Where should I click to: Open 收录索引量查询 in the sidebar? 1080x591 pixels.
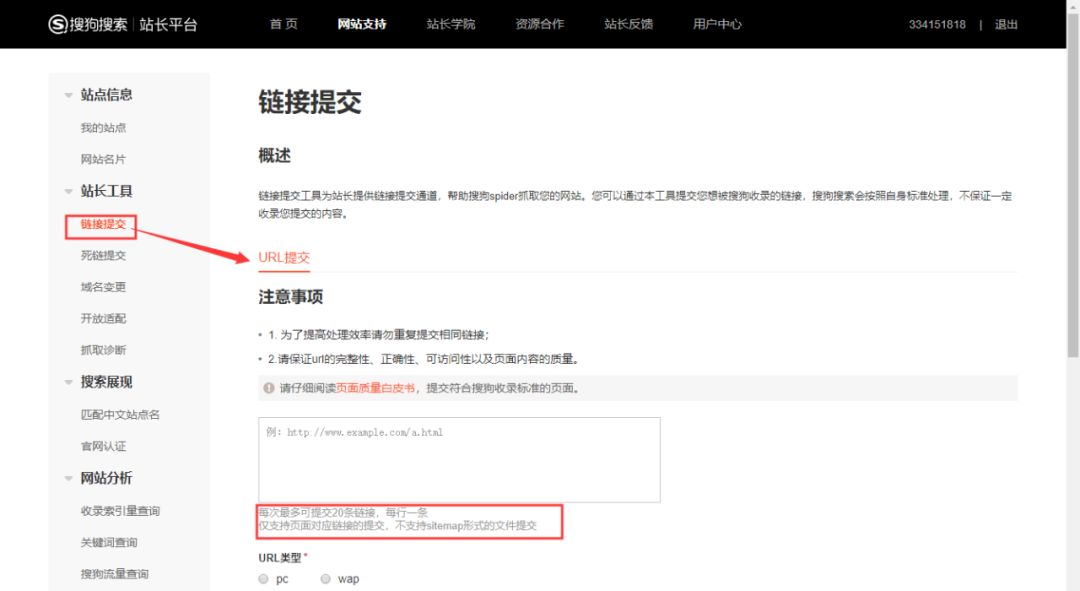[120, 511]
